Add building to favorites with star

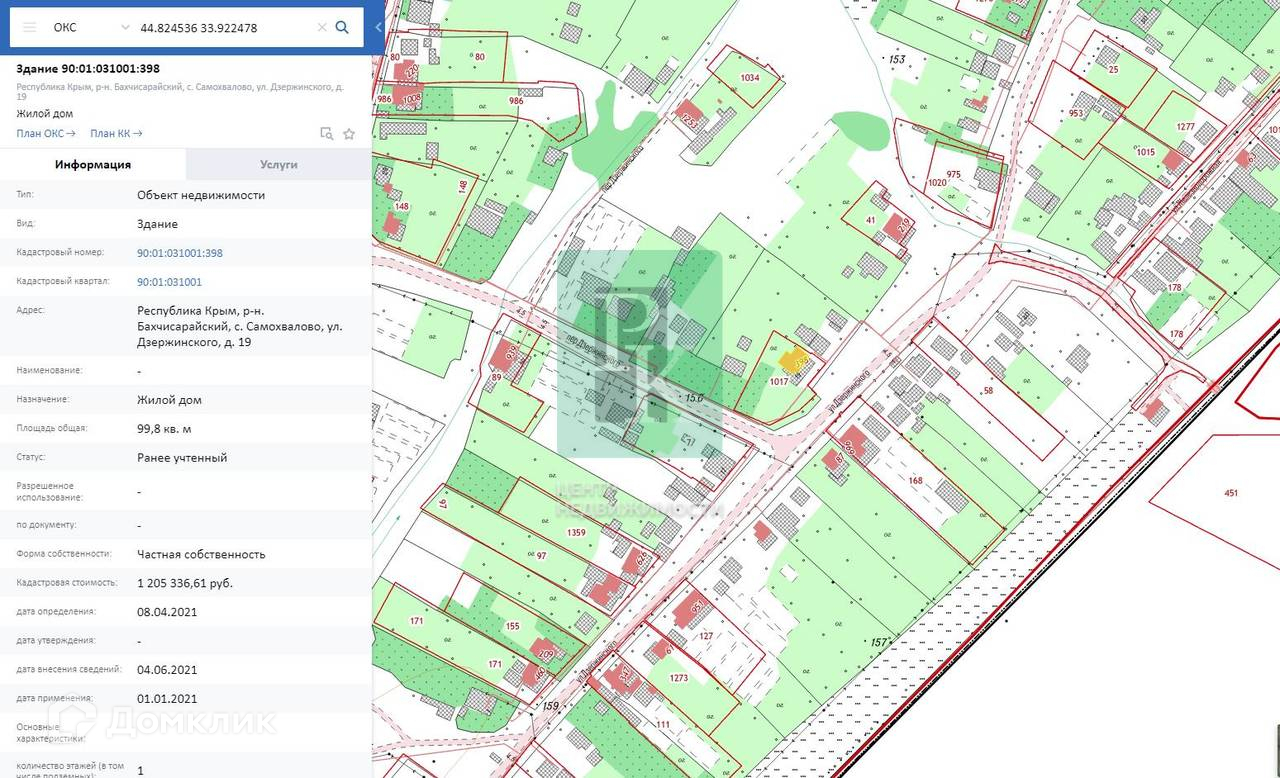tap(349, 133)
